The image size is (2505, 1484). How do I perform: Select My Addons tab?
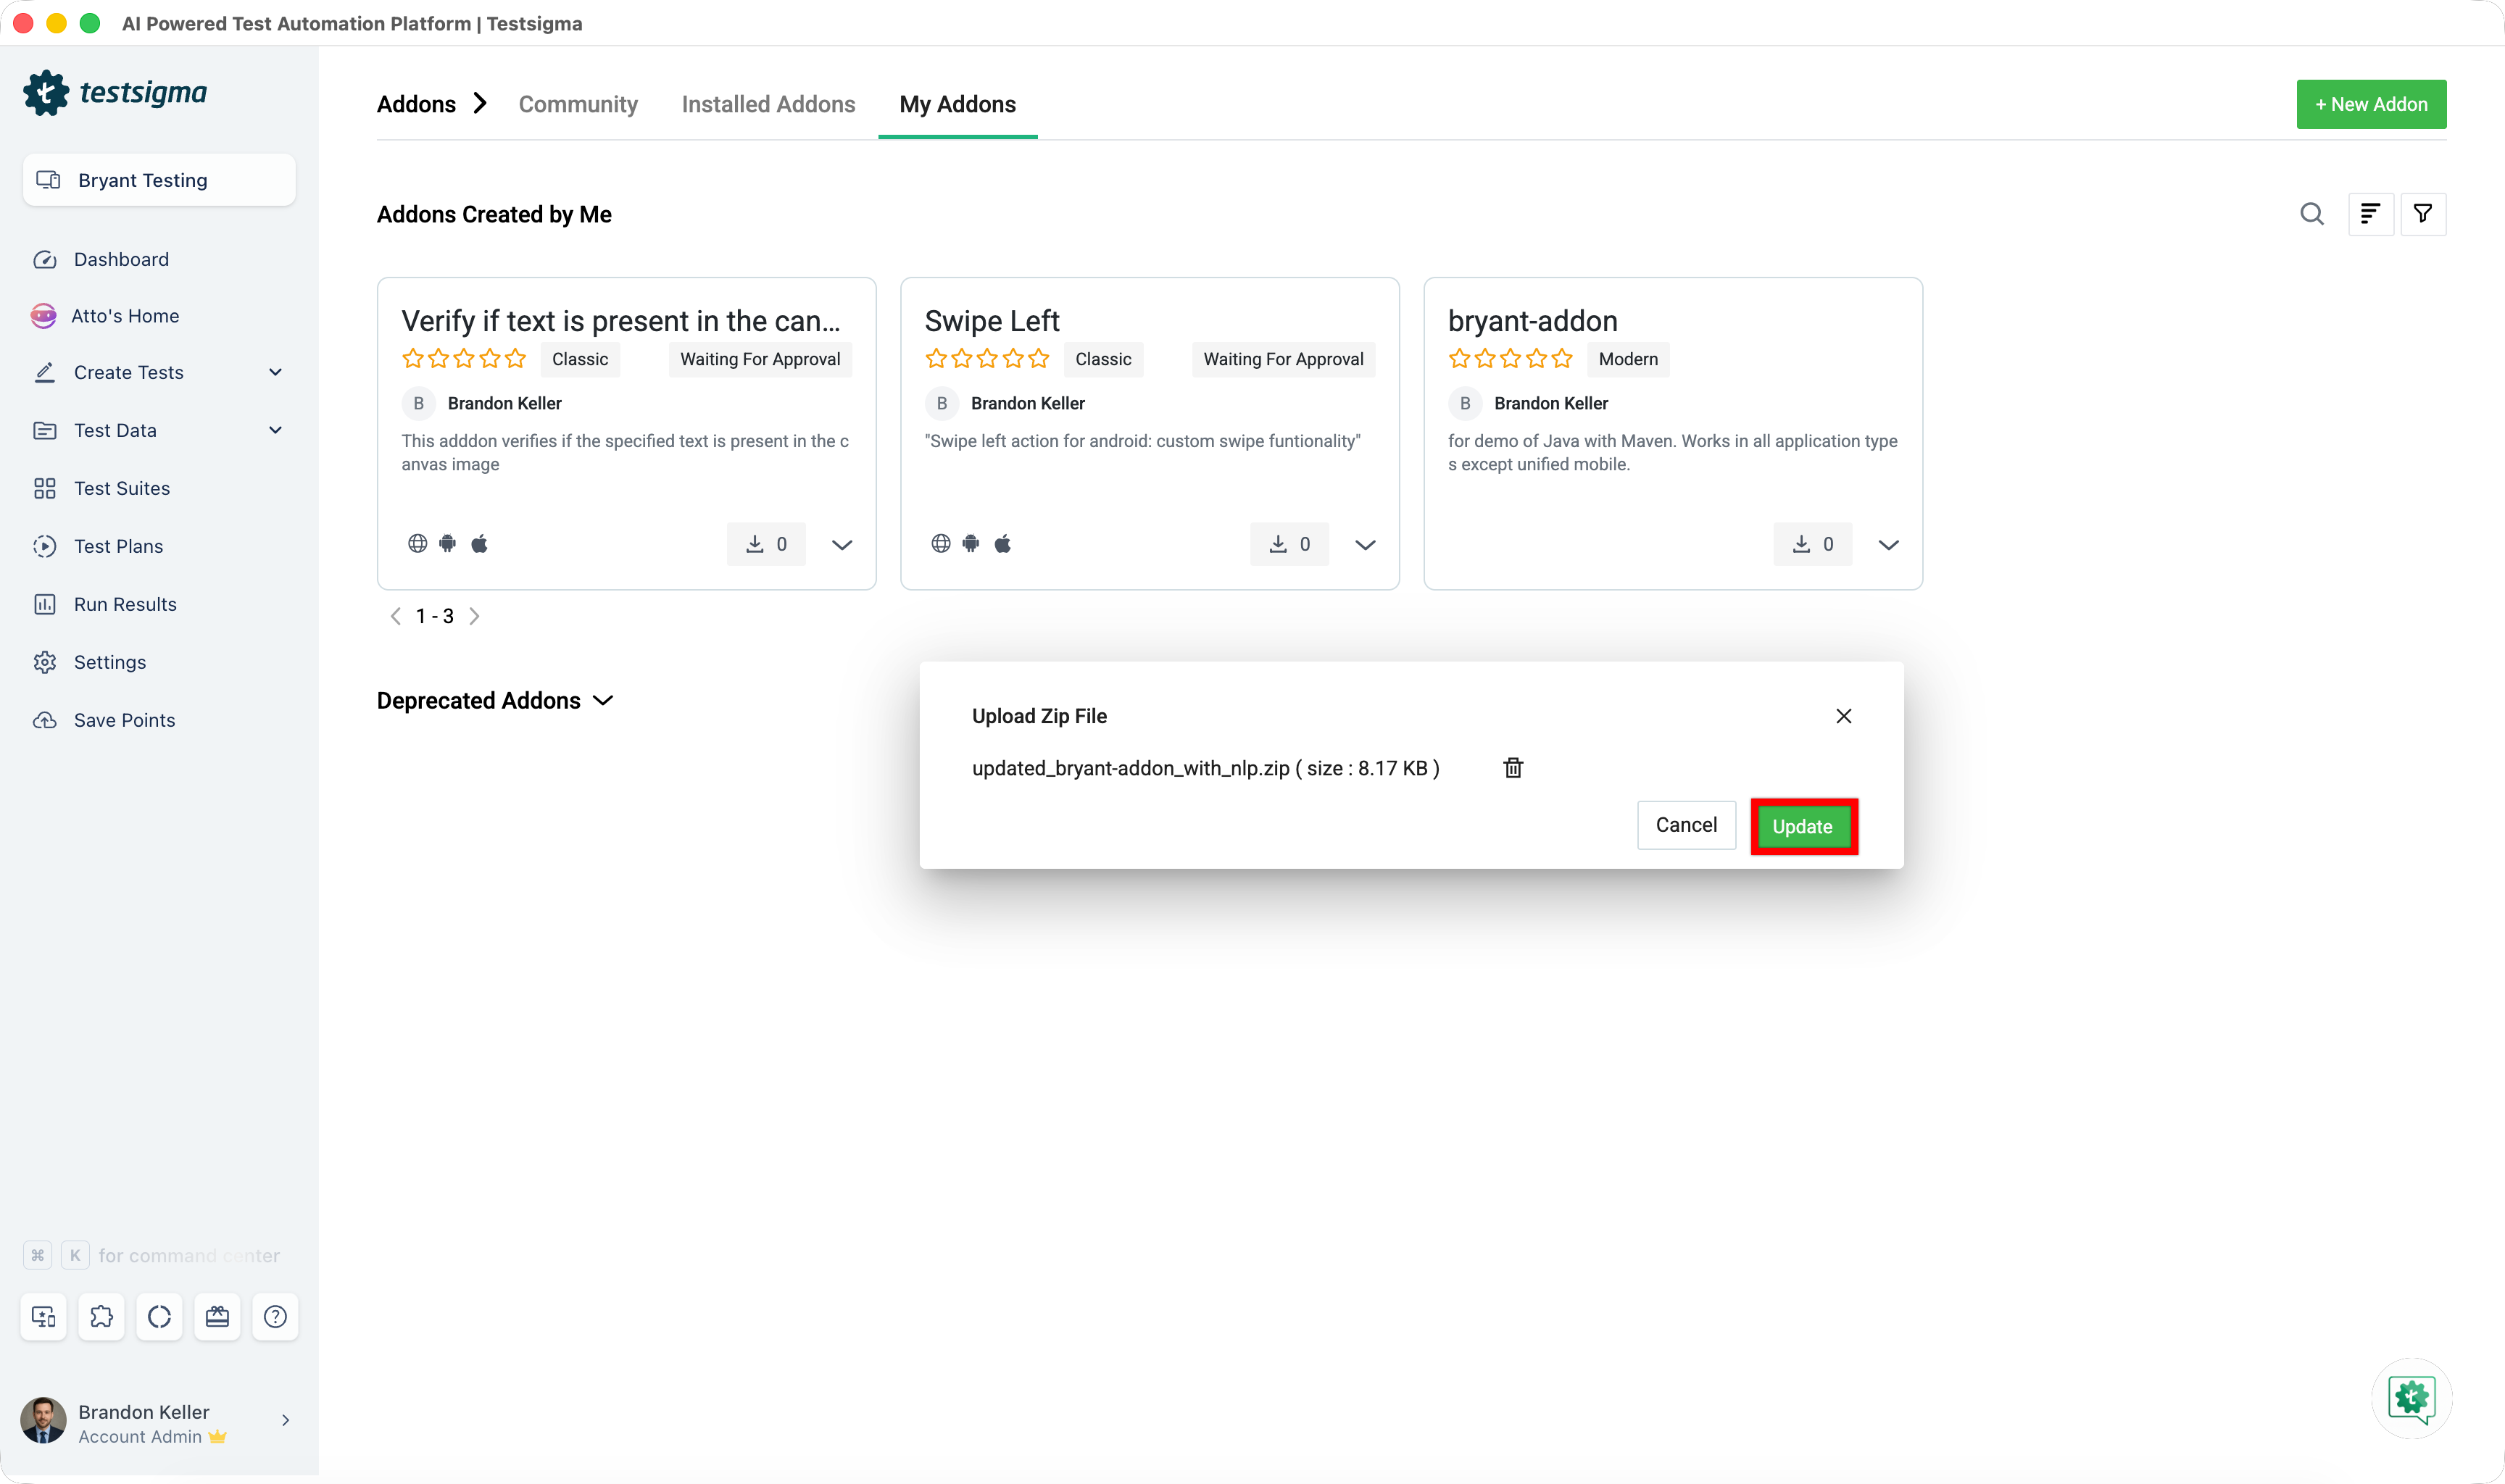point(957,104)
